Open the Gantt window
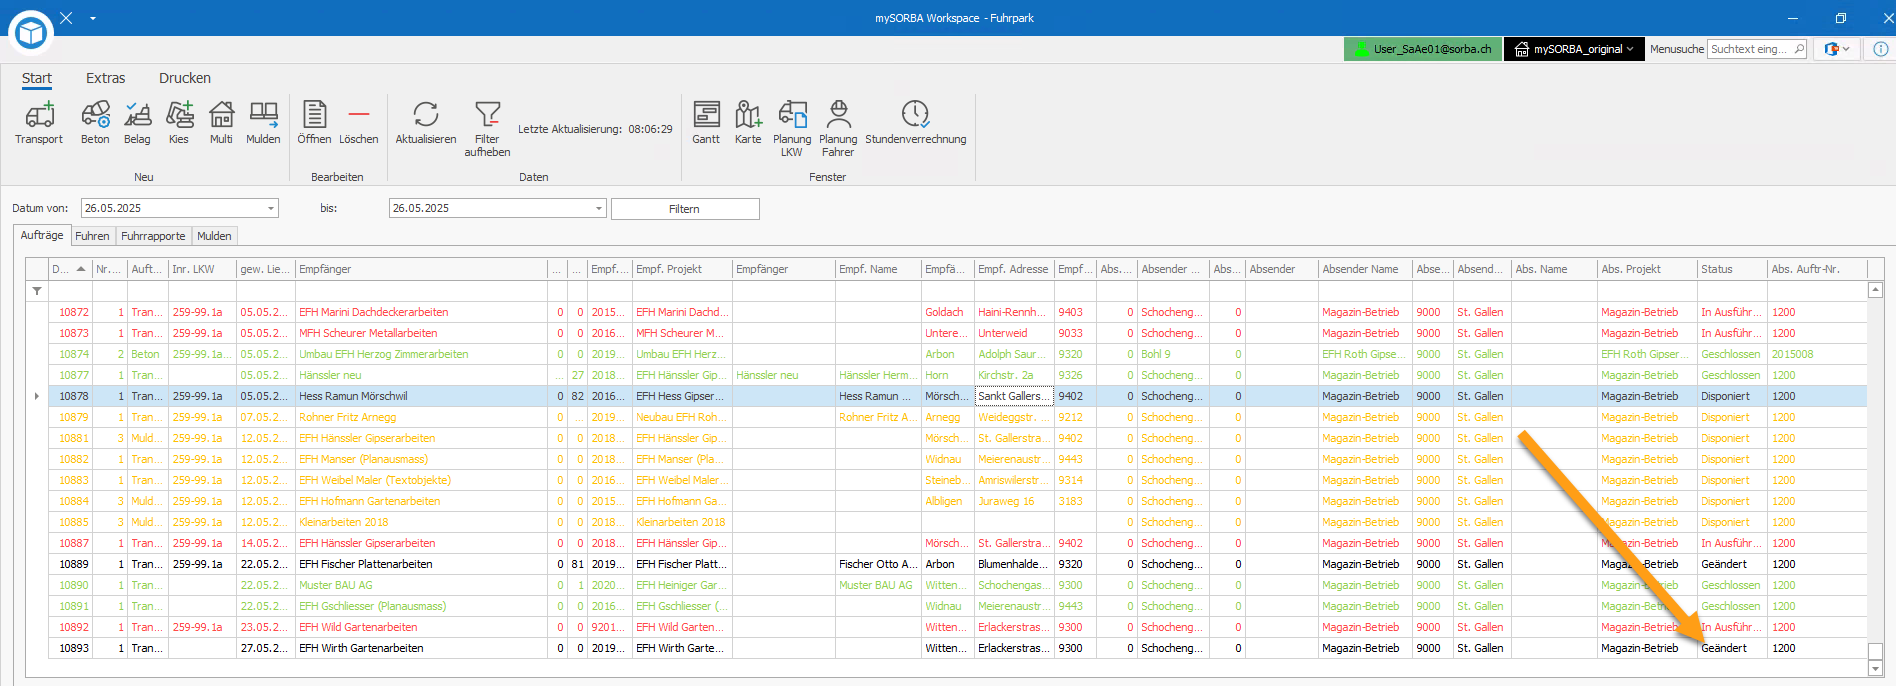Screen dimensions: 1896x686 [706, 123]
